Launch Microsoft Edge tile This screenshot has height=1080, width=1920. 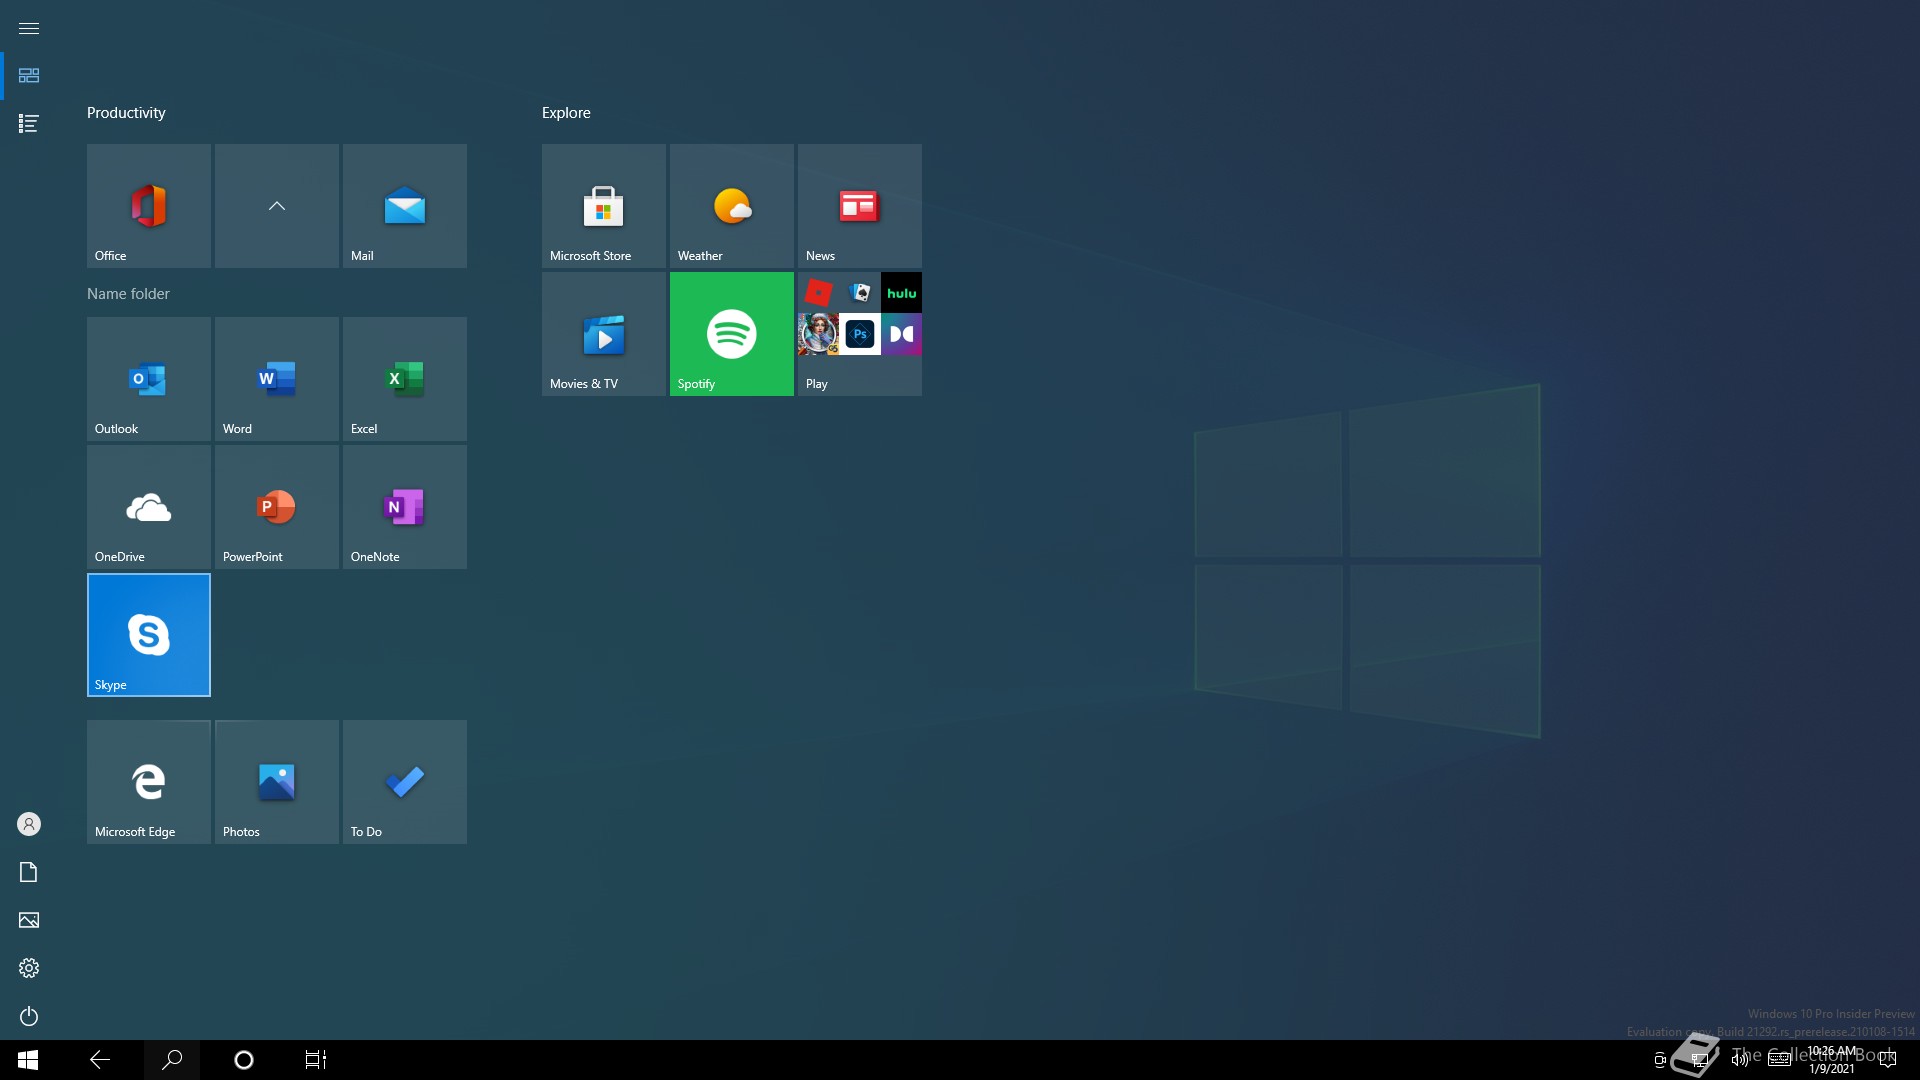point(148,781)
